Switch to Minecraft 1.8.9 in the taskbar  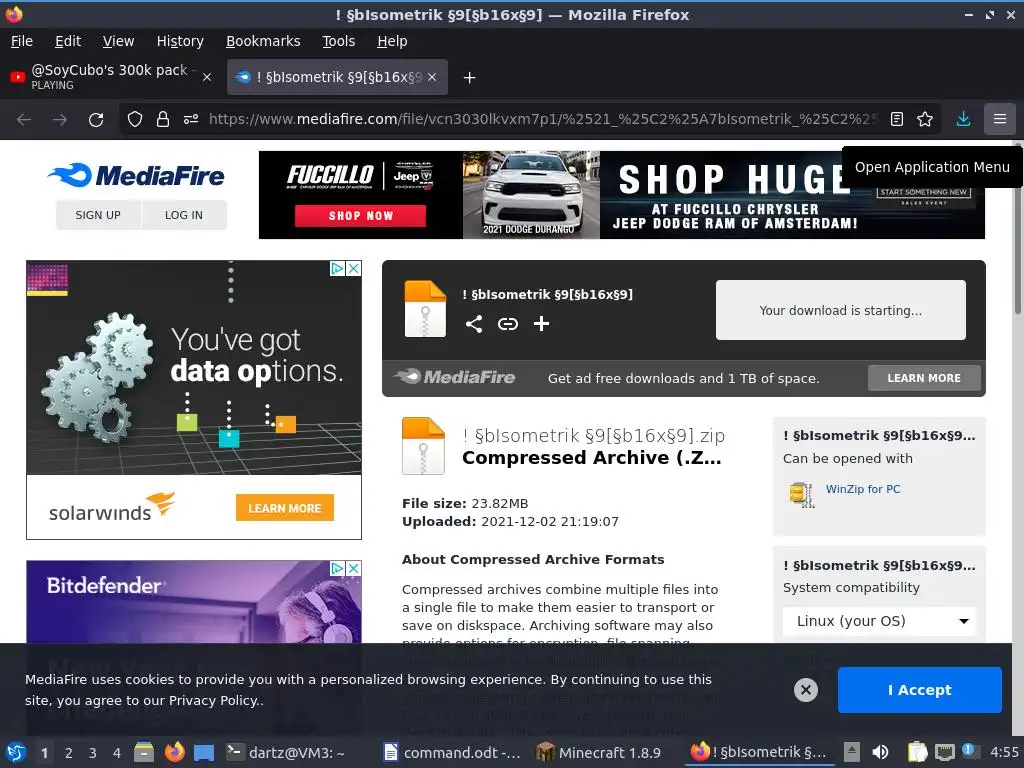(x=598, y=753)
